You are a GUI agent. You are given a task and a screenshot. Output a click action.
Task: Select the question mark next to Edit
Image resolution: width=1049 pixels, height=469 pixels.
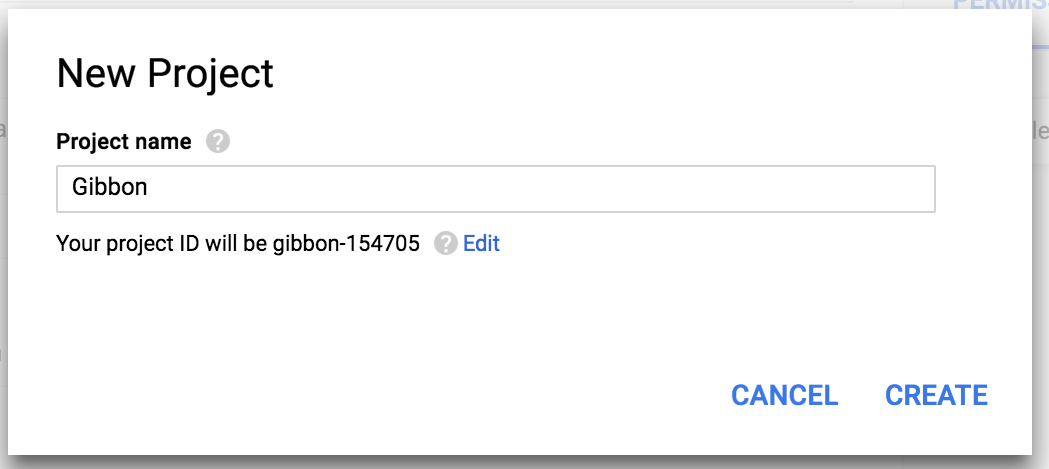[446, 244]
